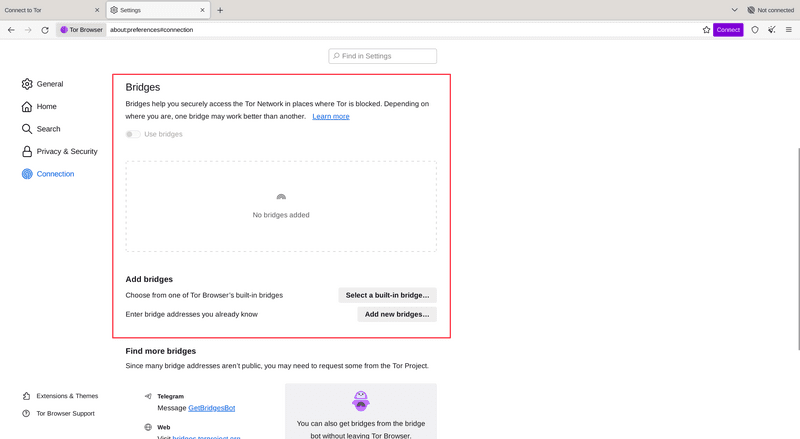This screenshot has height=439, width=800.
Task: Bookmark this page with the star icon
Action: click(706, 30)
